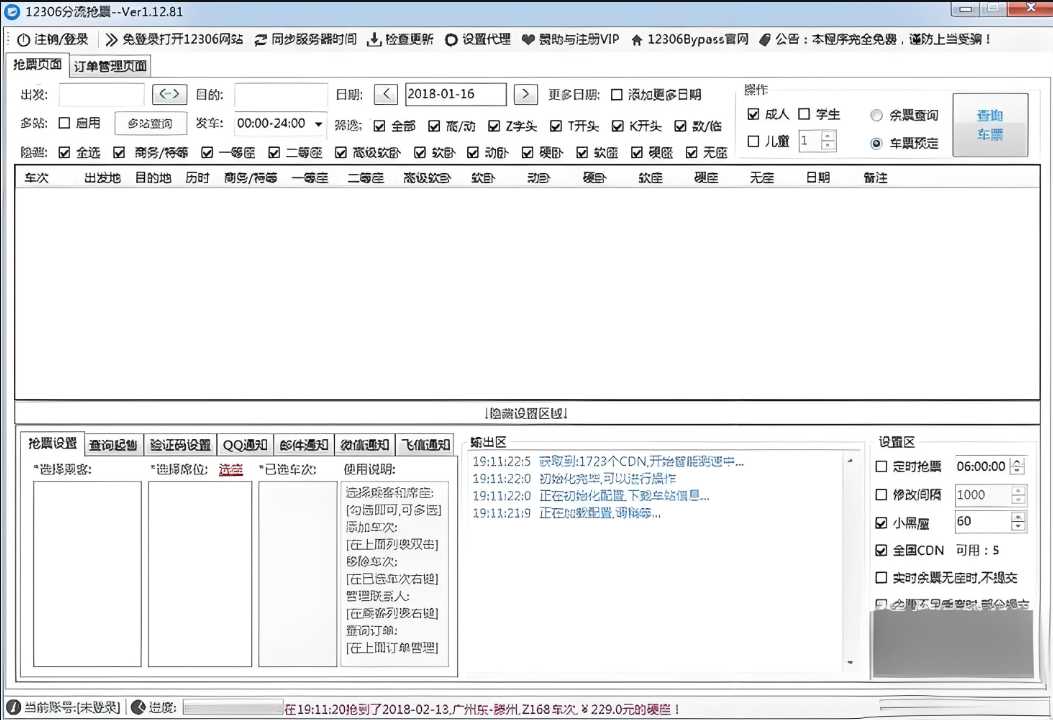Click the left arrow next to the date

[386, 94]
